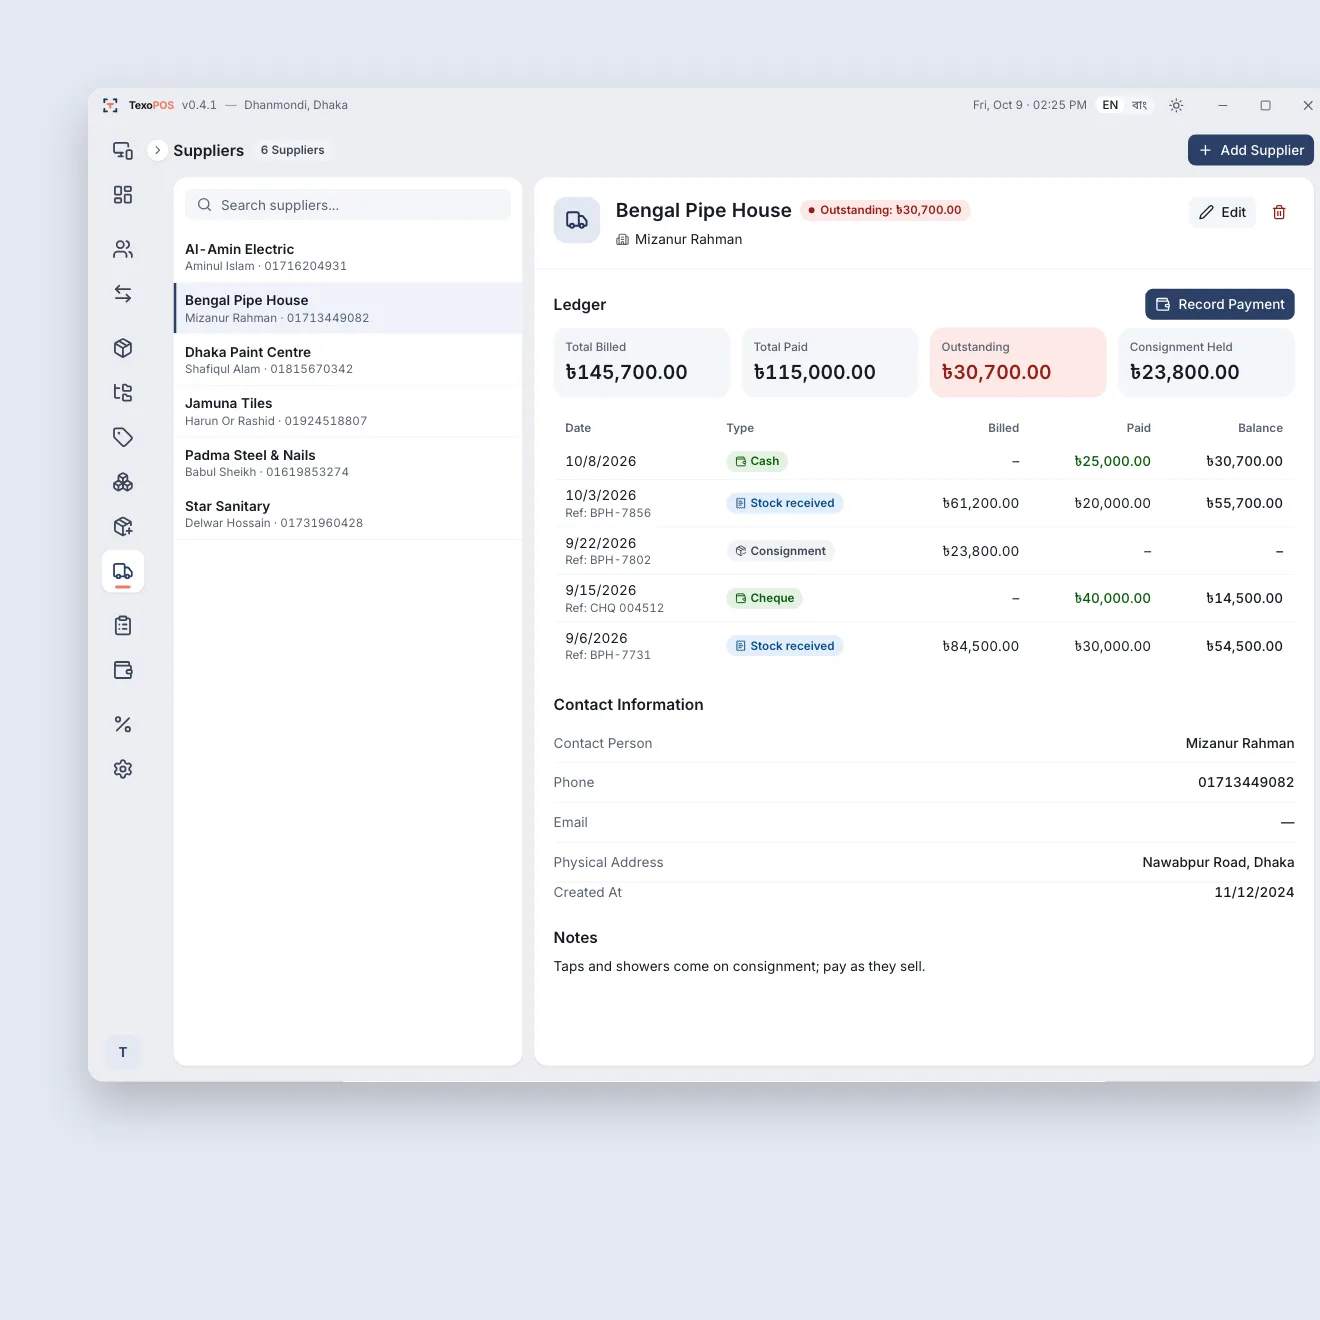1320x1320 pixels.
Task: Focus the Search suppliers field
Action: pos(348,205)
